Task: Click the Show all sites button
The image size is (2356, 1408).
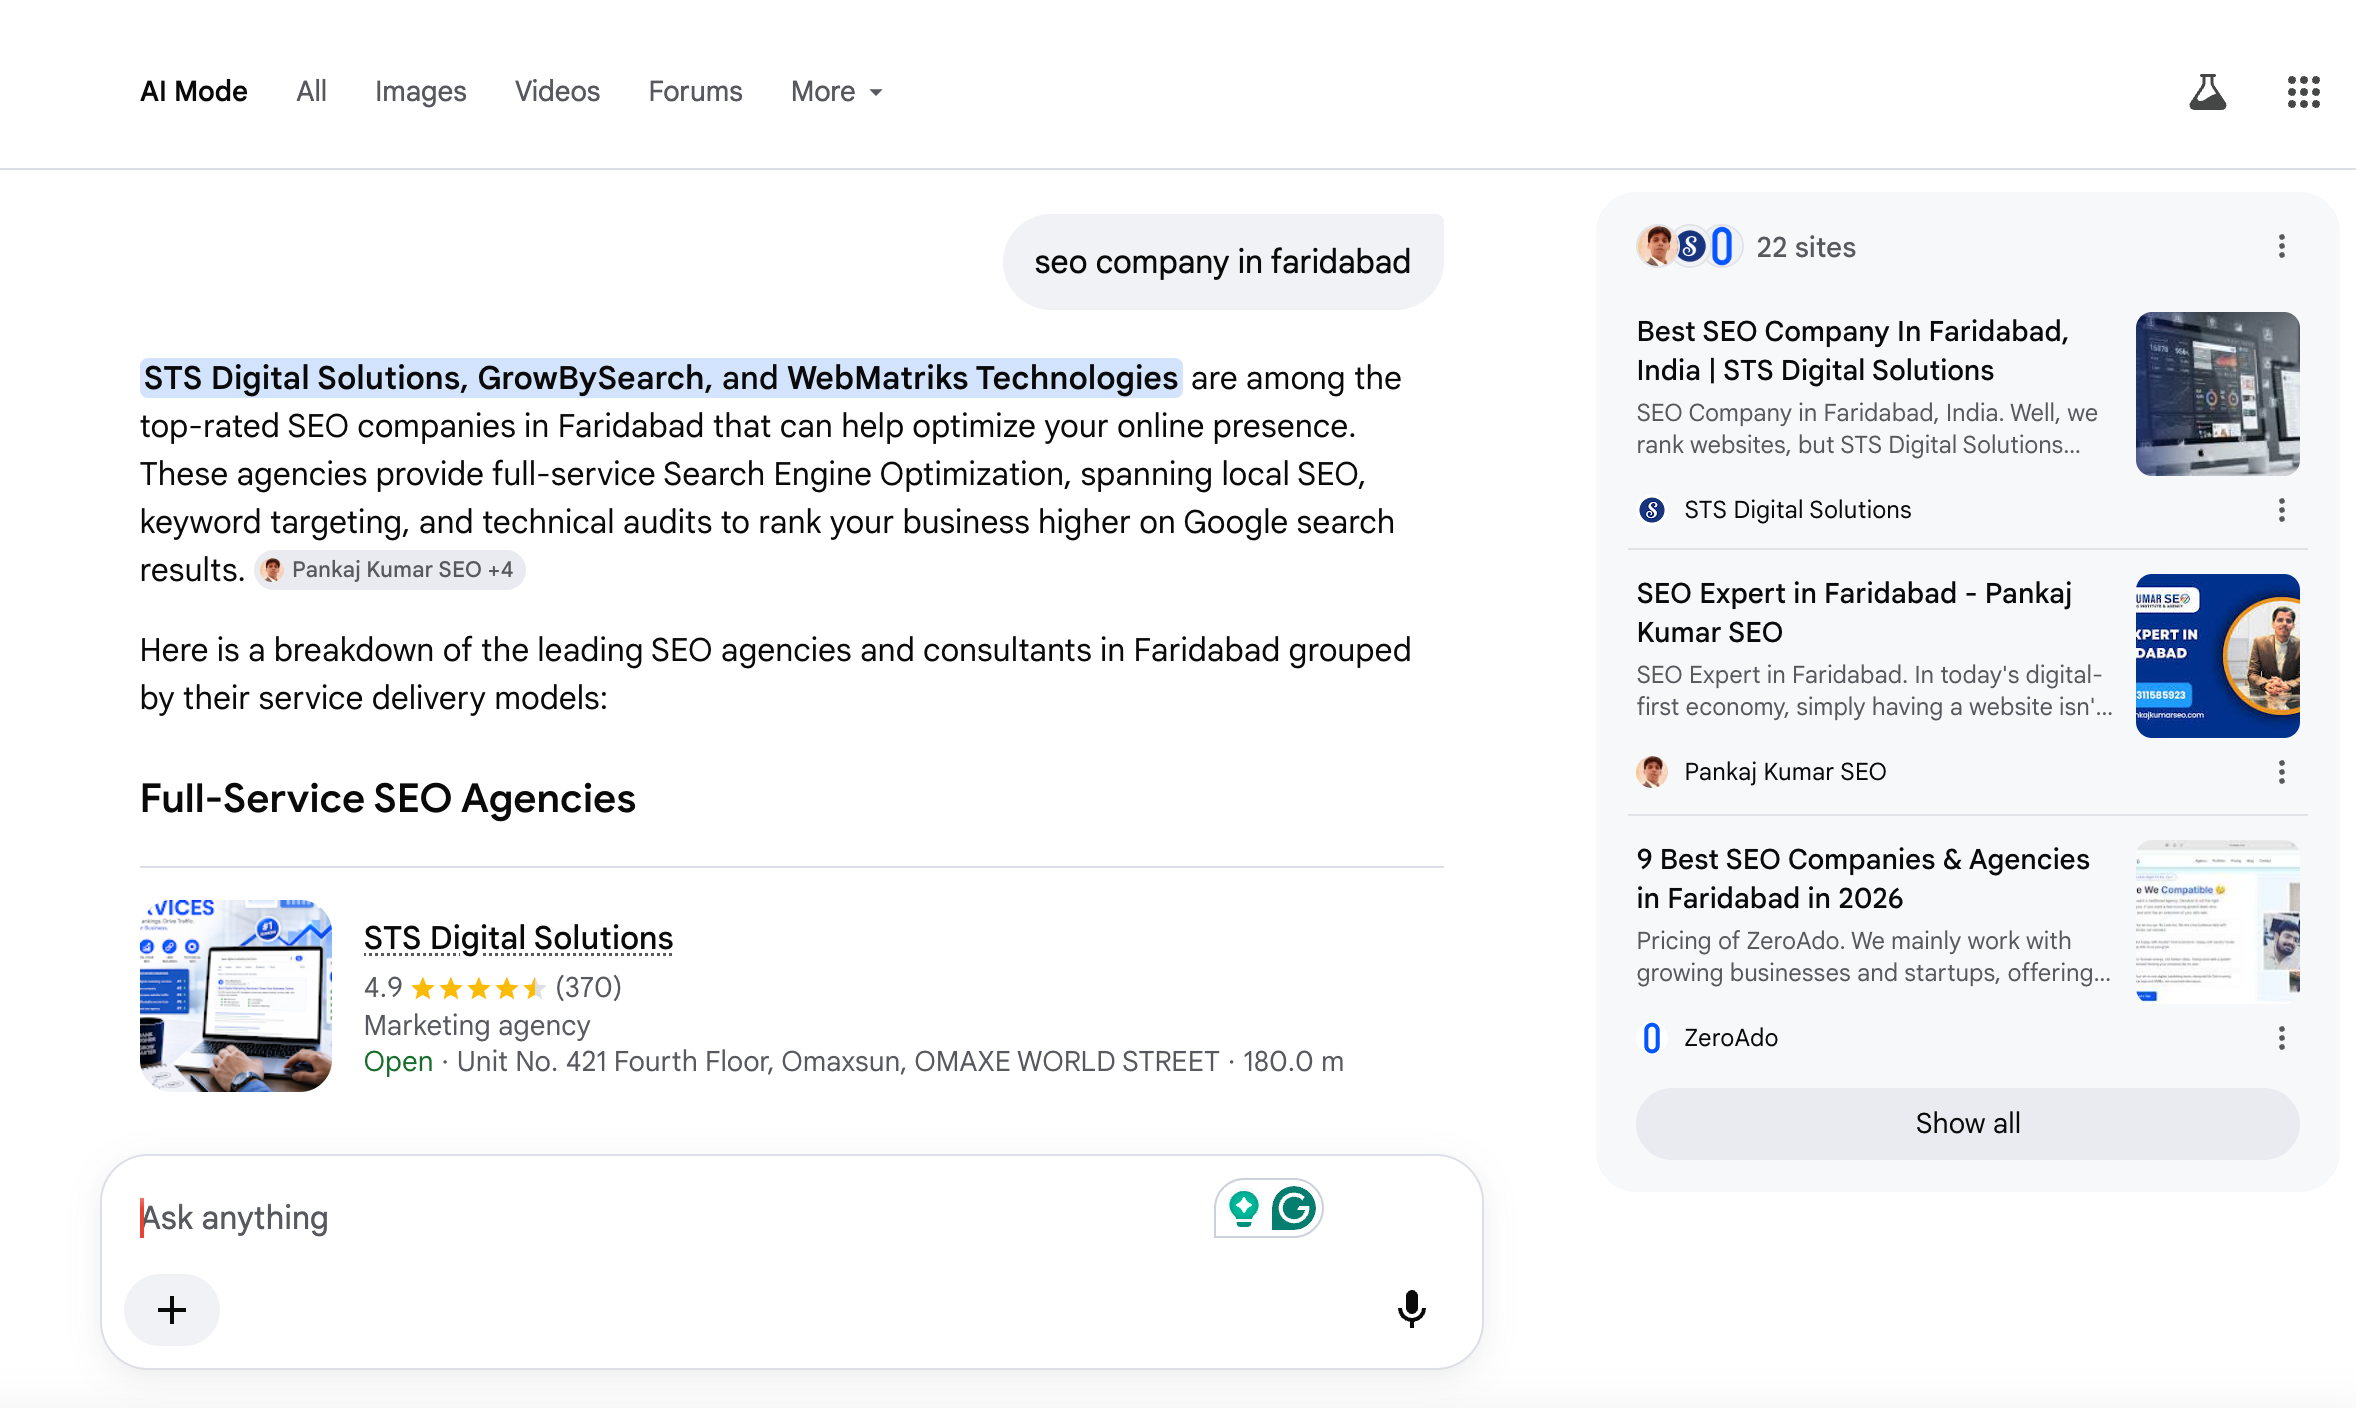Action: tap(1967, 1123)
